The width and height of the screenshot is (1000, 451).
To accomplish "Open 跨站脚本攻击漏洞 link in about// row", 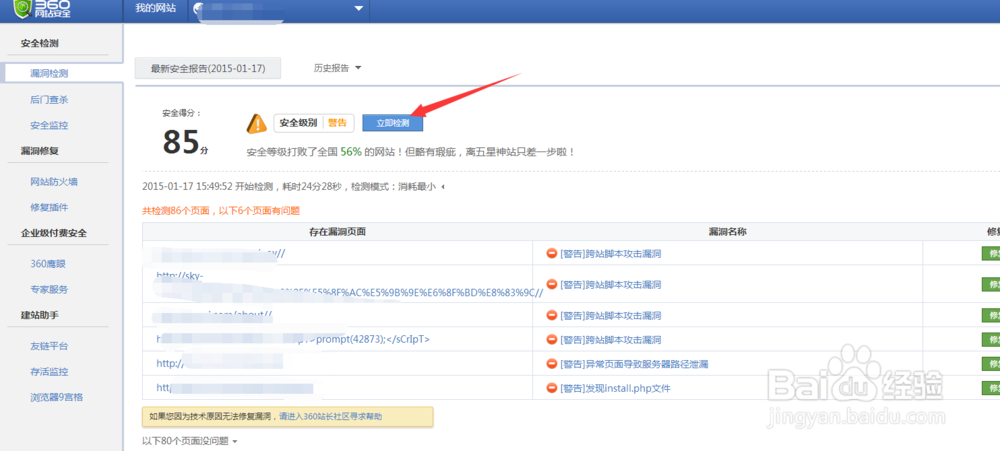I will [x=610, y=315].
